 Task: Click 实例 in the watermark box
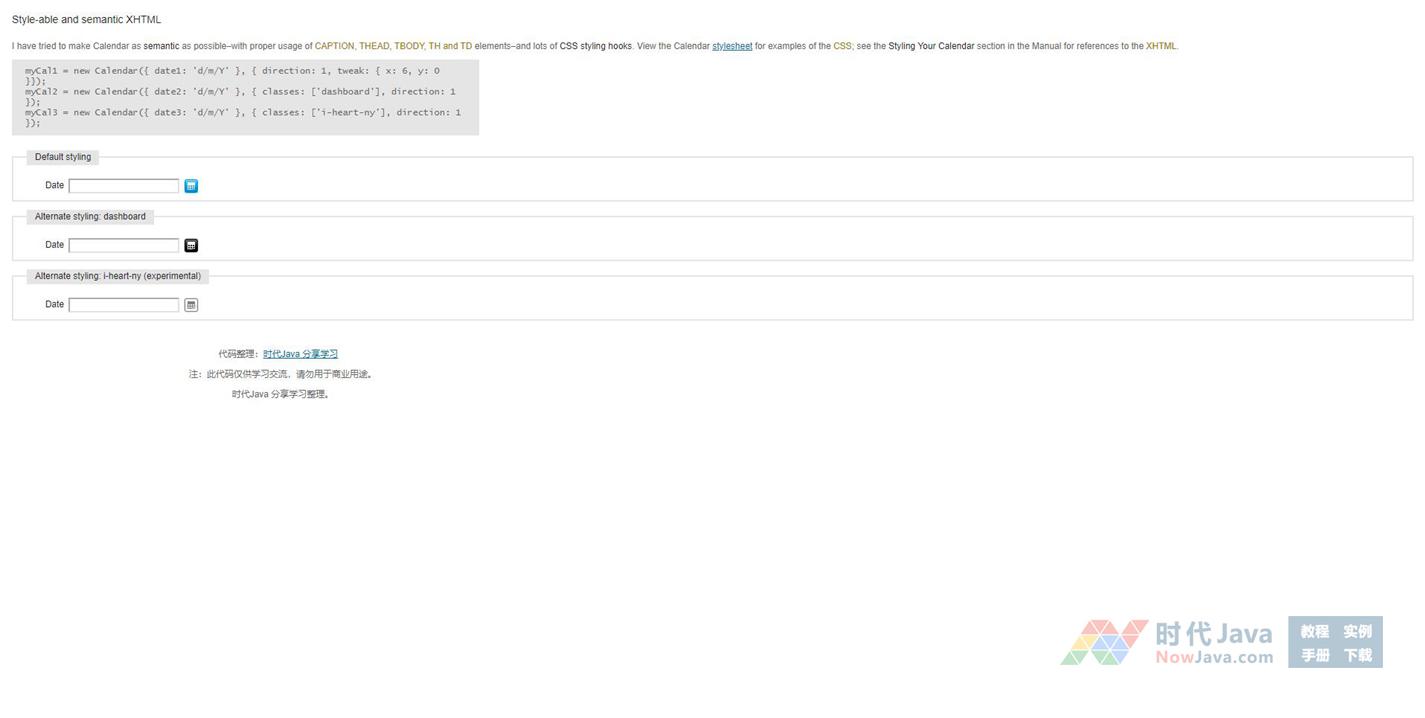coord(1357,631)
